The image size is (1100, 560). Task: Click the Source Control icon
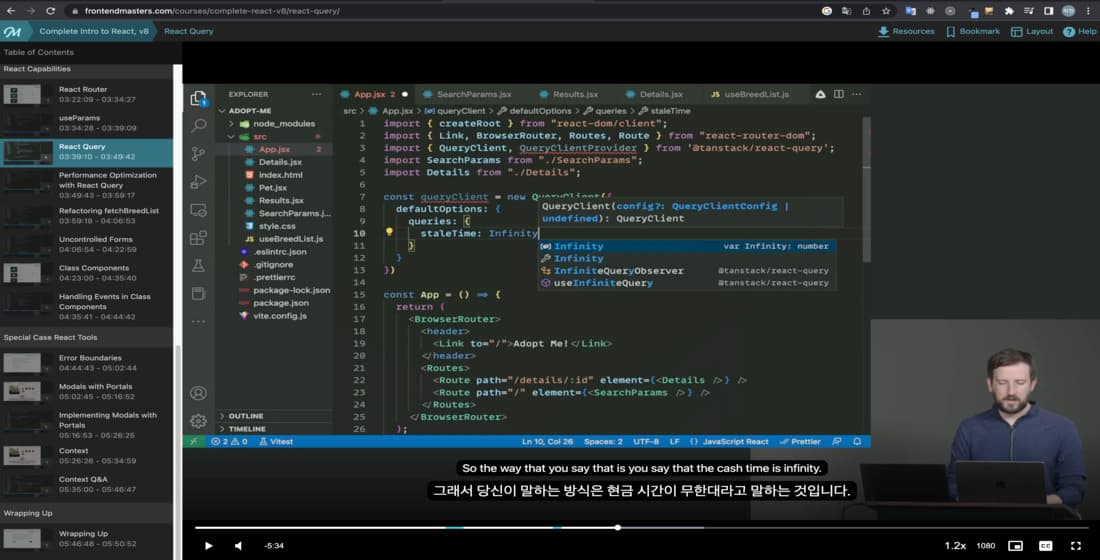click(x=199, y=154)
